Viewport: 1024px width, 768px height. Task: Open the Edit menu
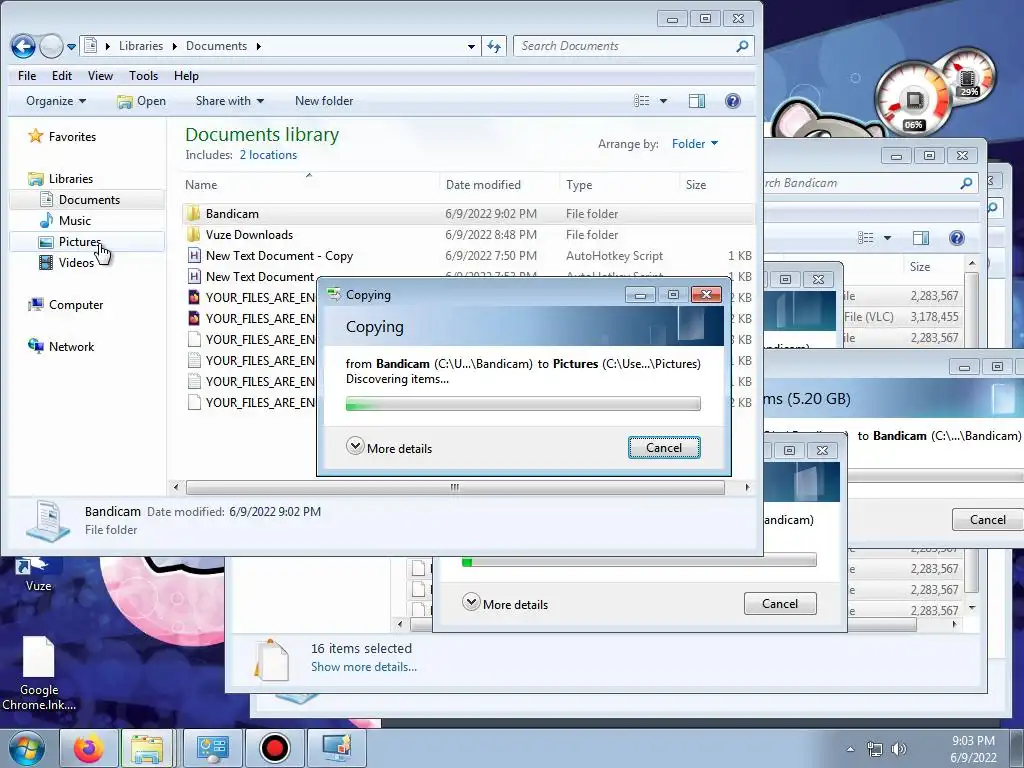pyautogui.click(x=62, y=76)
